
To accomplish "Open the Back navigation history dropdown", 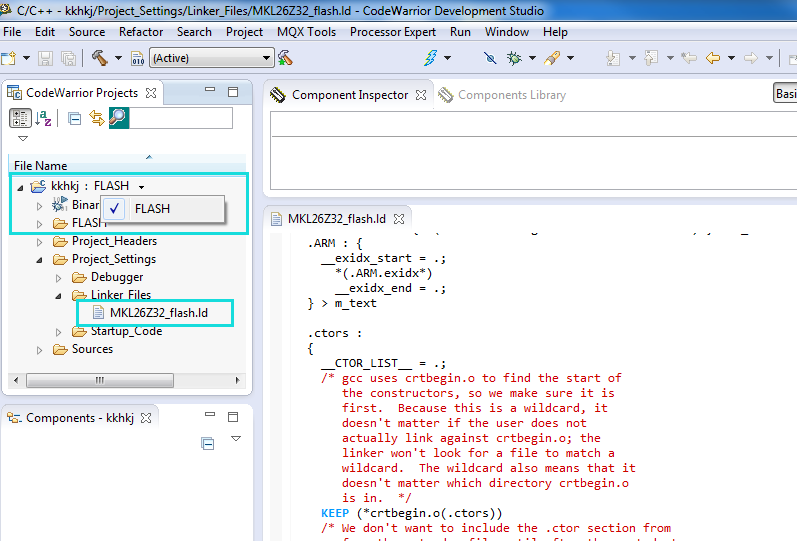I will pos(731,58).
